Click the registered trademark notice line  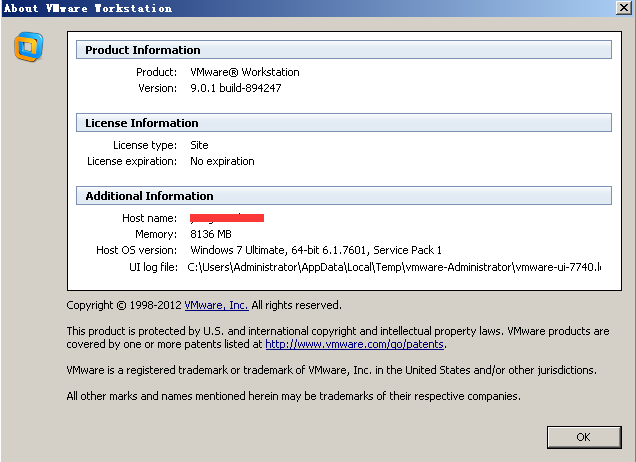coord(331,370)
